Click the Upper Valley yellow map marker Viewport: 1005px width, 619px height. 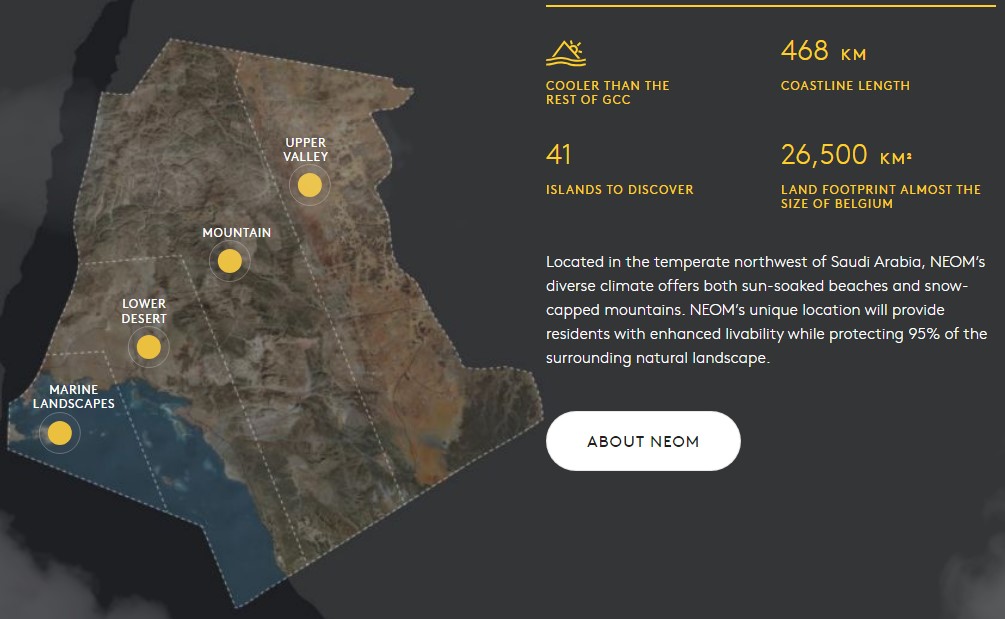[x=310, y=185]
